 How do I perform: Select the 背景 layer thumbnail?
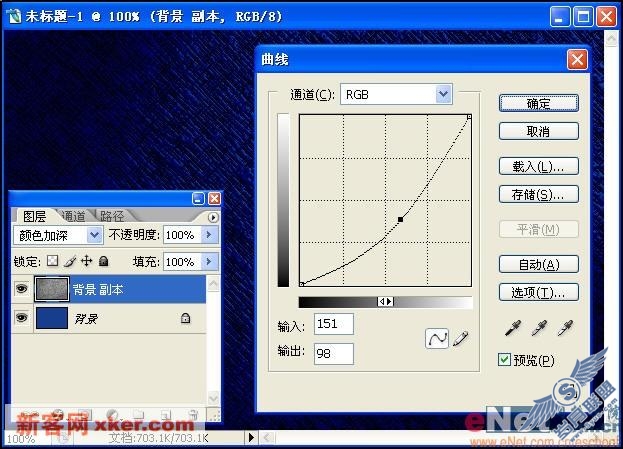pos(52,317)
